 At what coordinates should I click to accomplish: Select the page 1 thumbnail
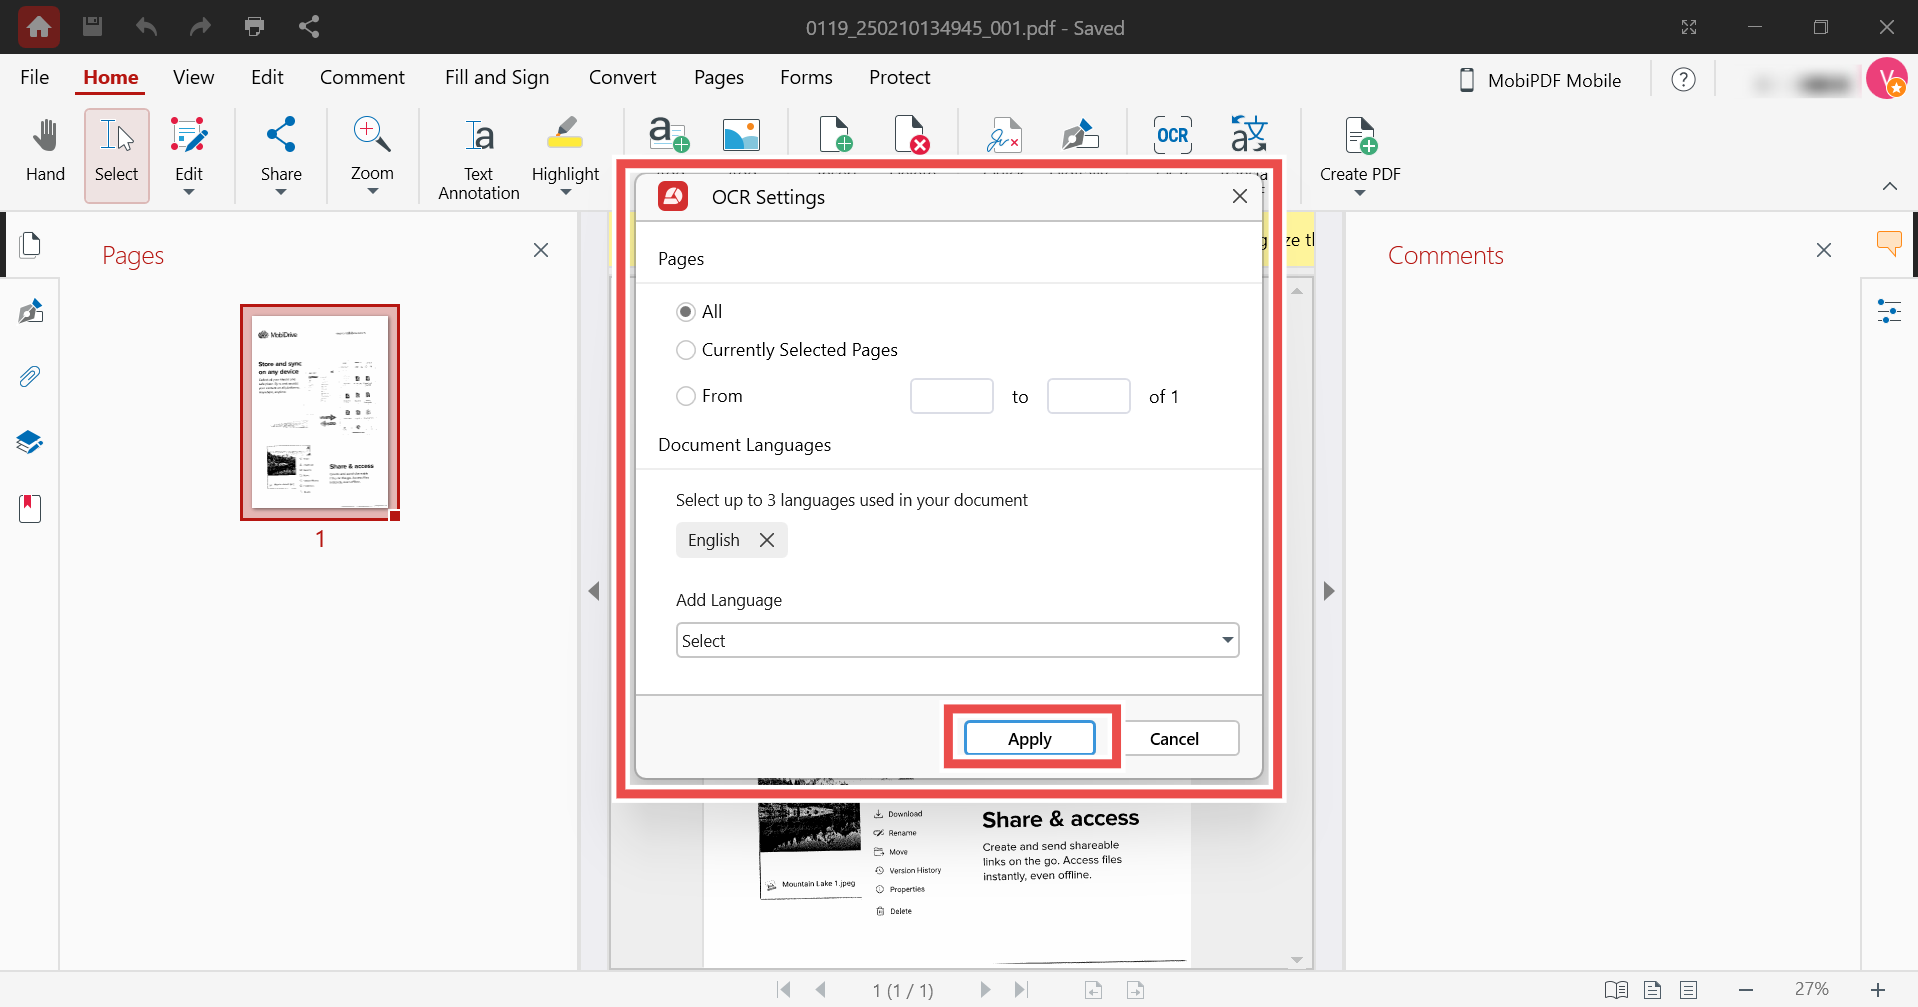point(319,413)
